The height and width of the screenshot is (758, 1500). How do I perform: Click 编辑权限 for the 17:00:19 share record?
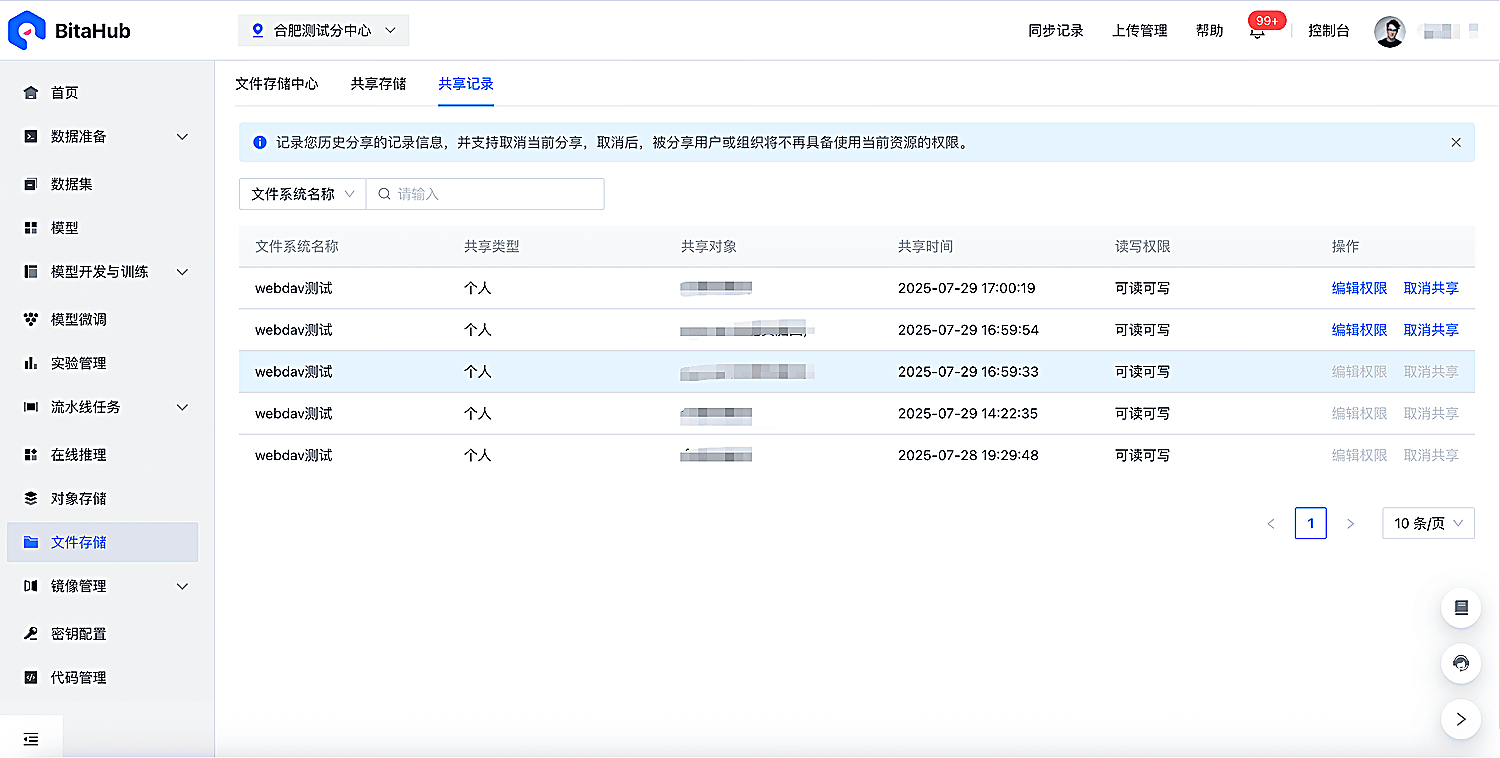pyautogui.click(x=1360, y=288)
